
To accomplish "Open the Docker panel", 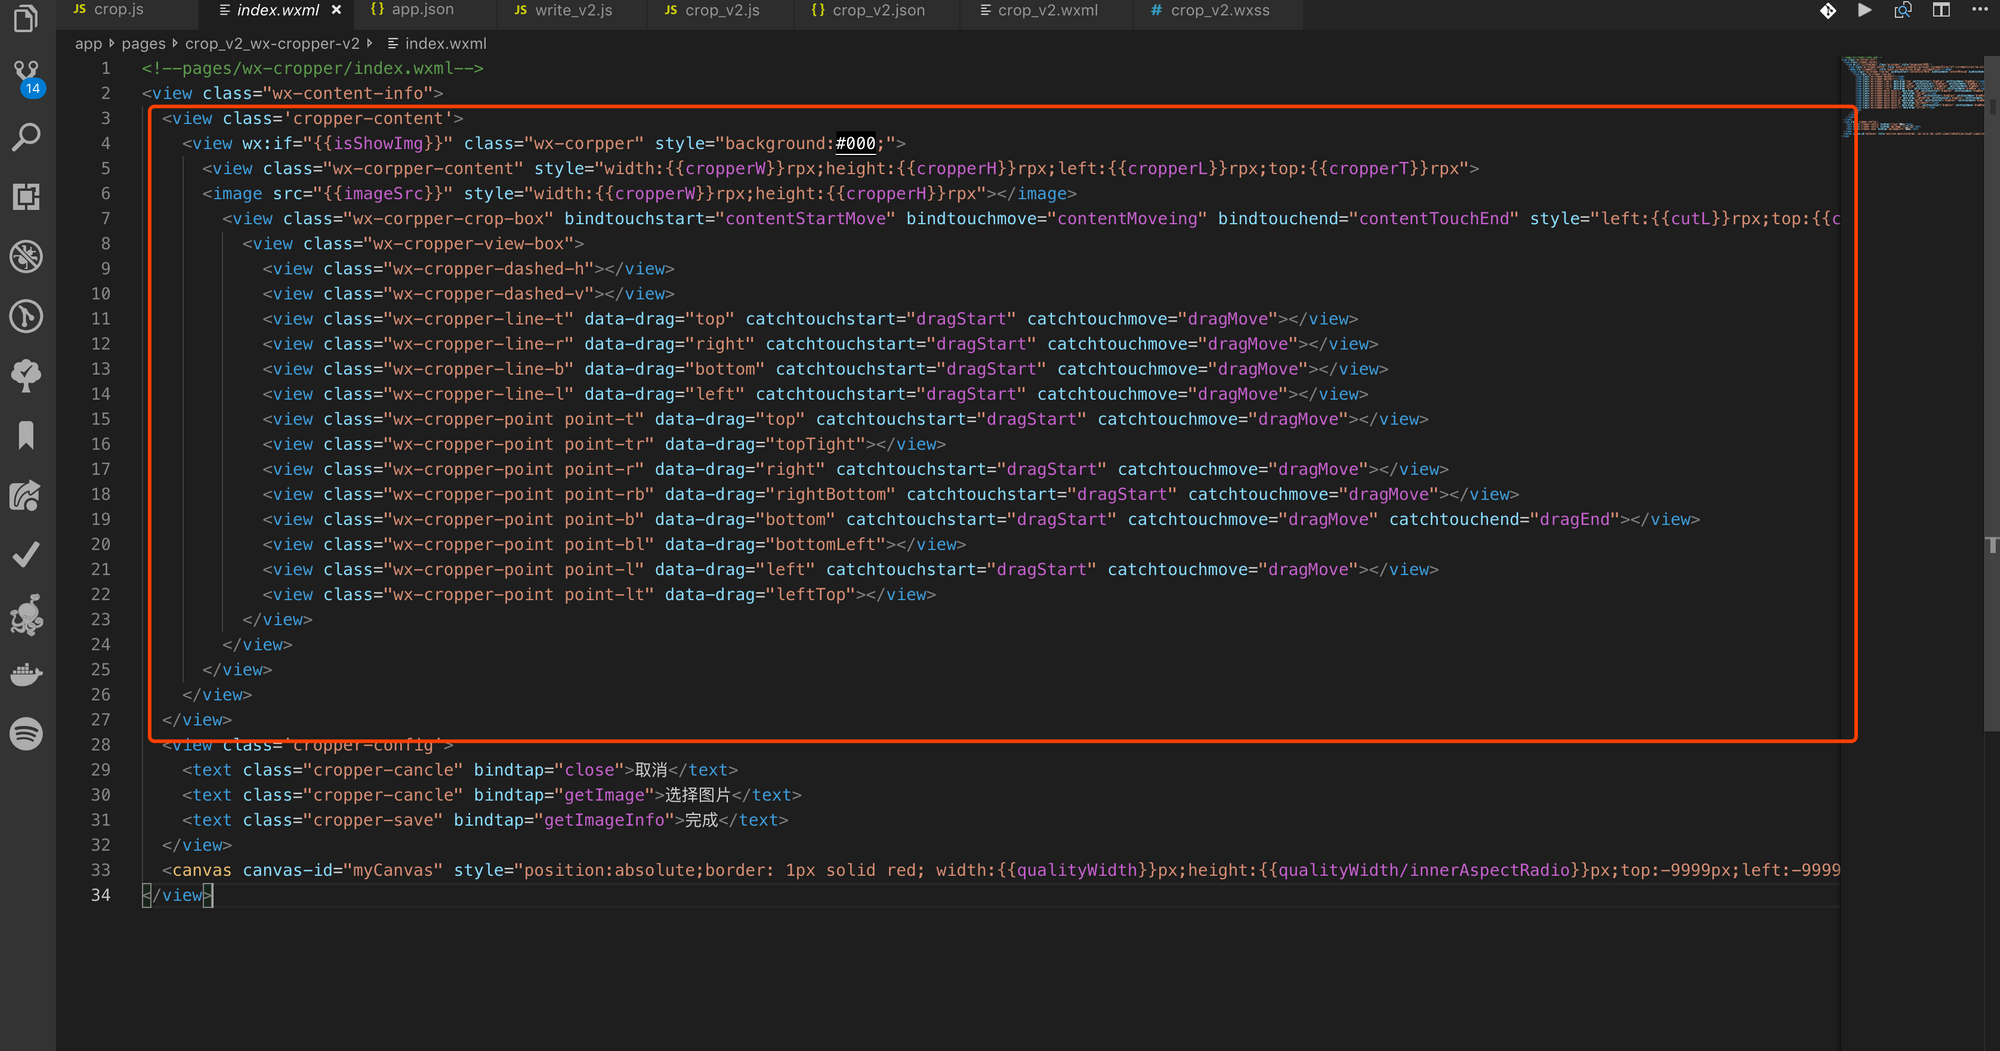I will (26, 675).
